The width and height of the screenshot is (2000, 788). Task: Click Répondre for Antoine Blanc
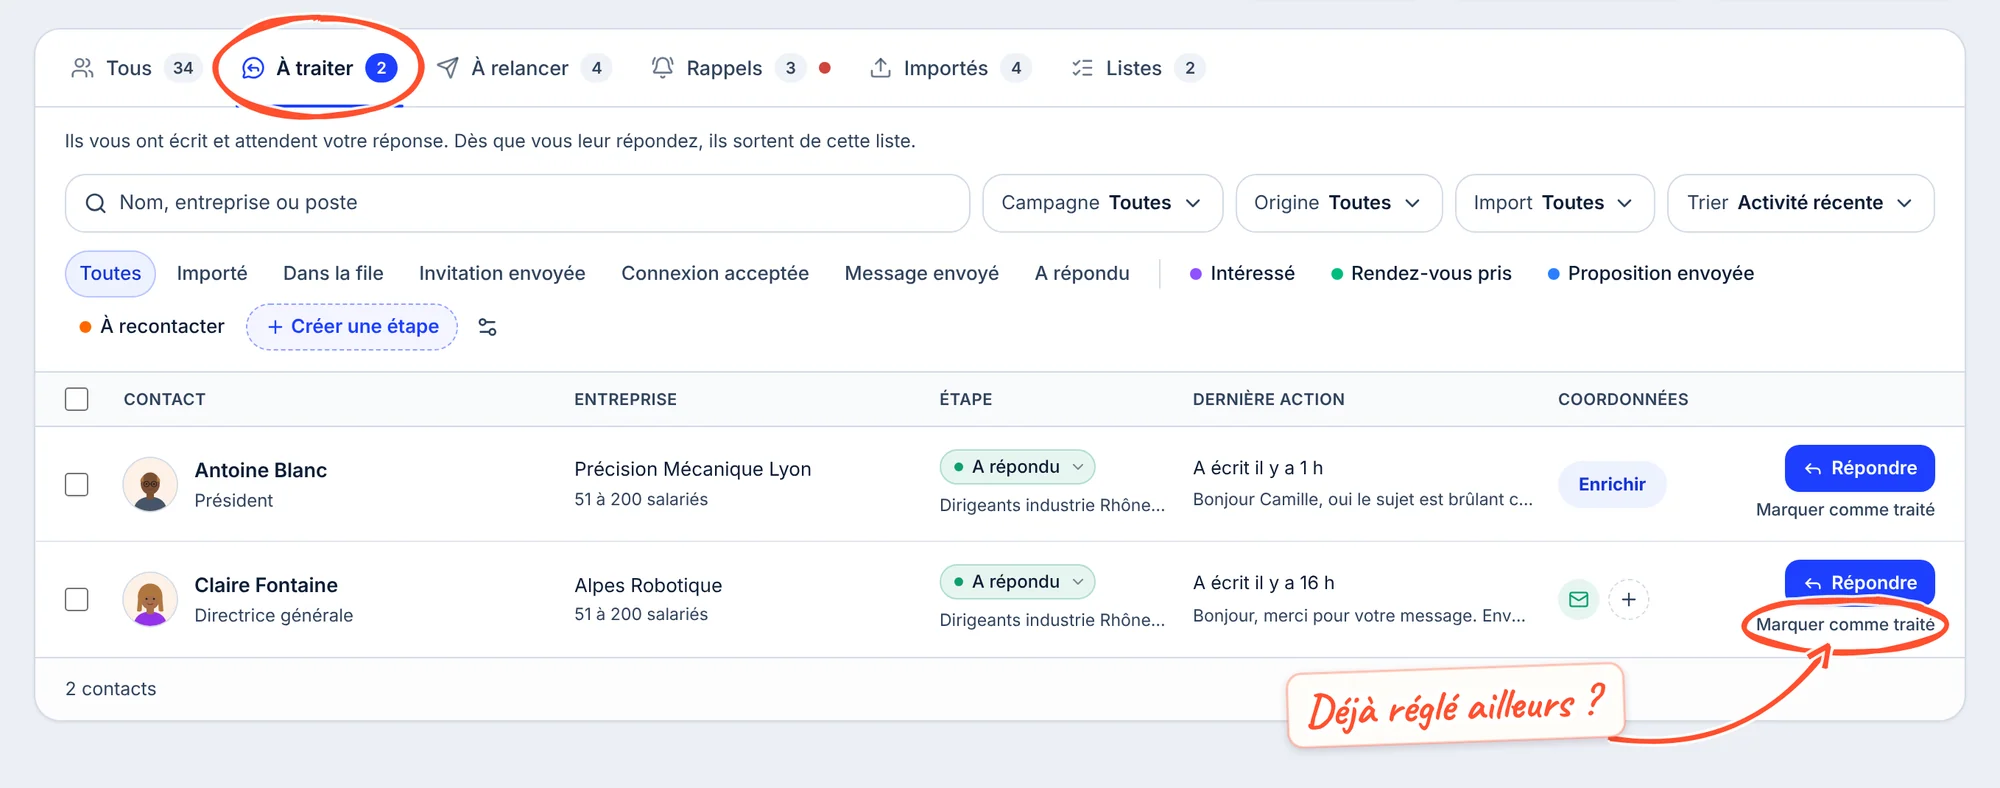point(1859,468)
